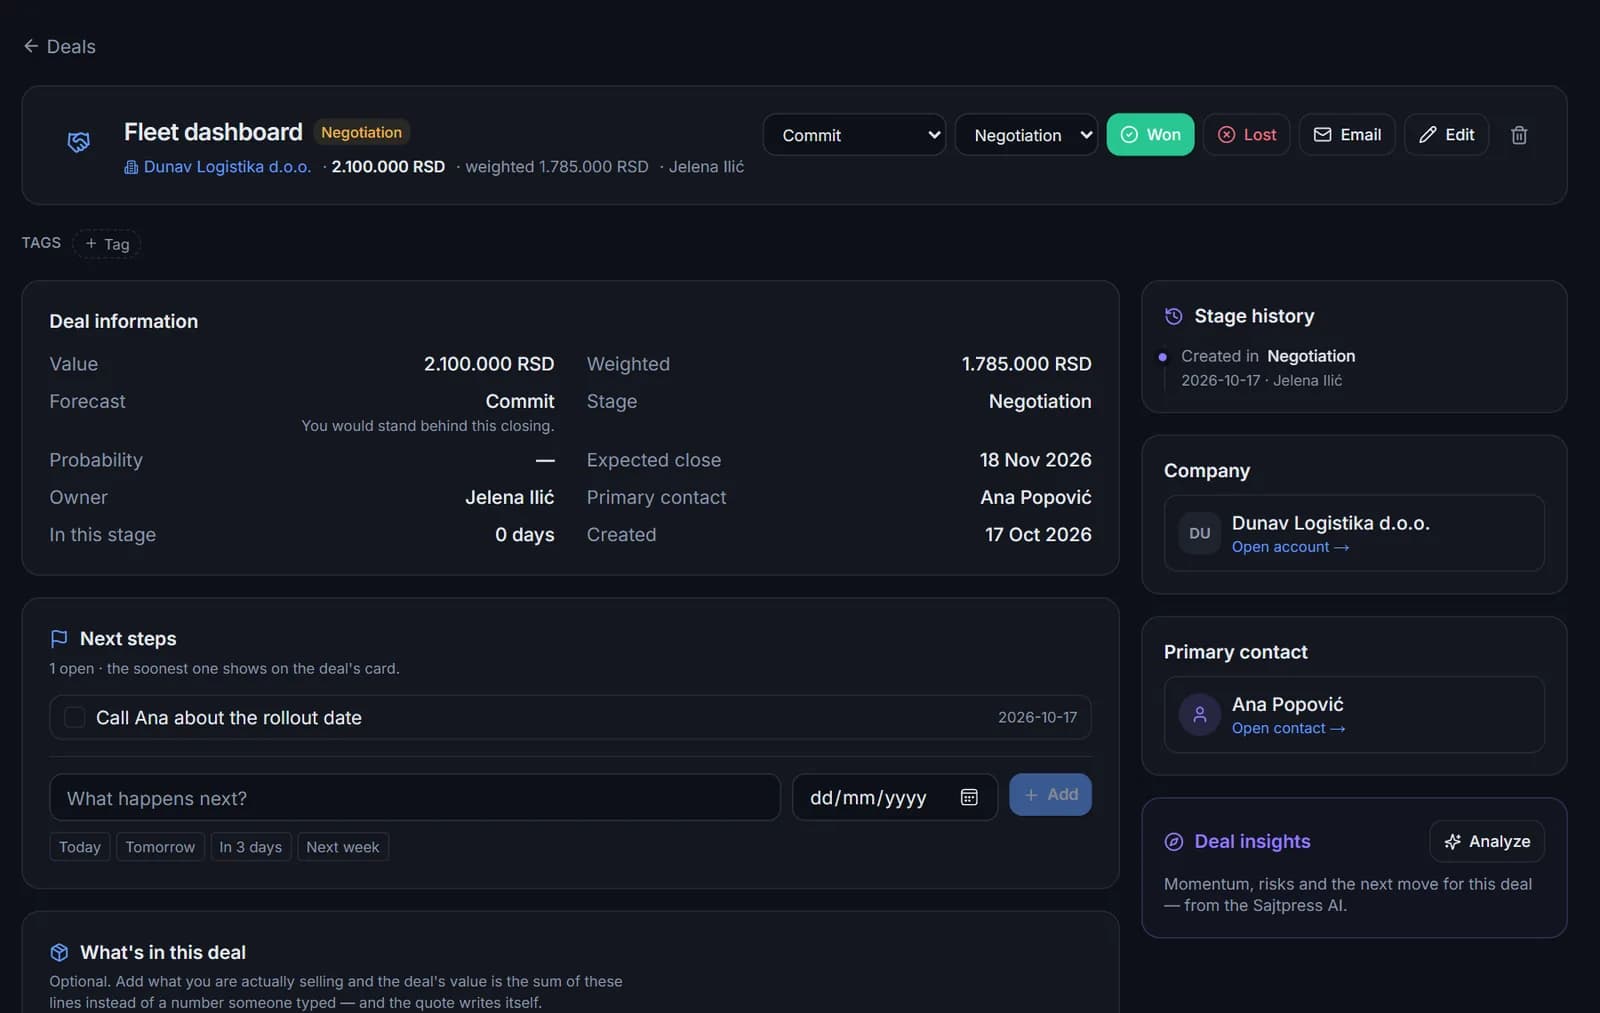The width and height of the screenshot is (1600, 1013).
Task: Click the 0 days in this stage value
Action: pos(525,535)
